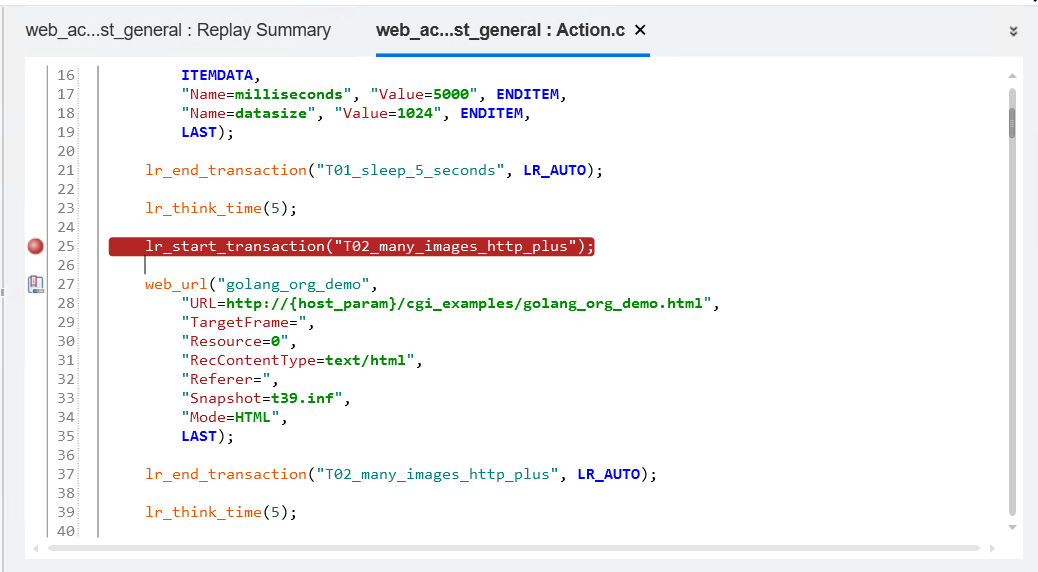Click the Snapshot=t39.inf argument
Image resolution: width=1038 pixels, height=572 pixels.
coord(265,398)
